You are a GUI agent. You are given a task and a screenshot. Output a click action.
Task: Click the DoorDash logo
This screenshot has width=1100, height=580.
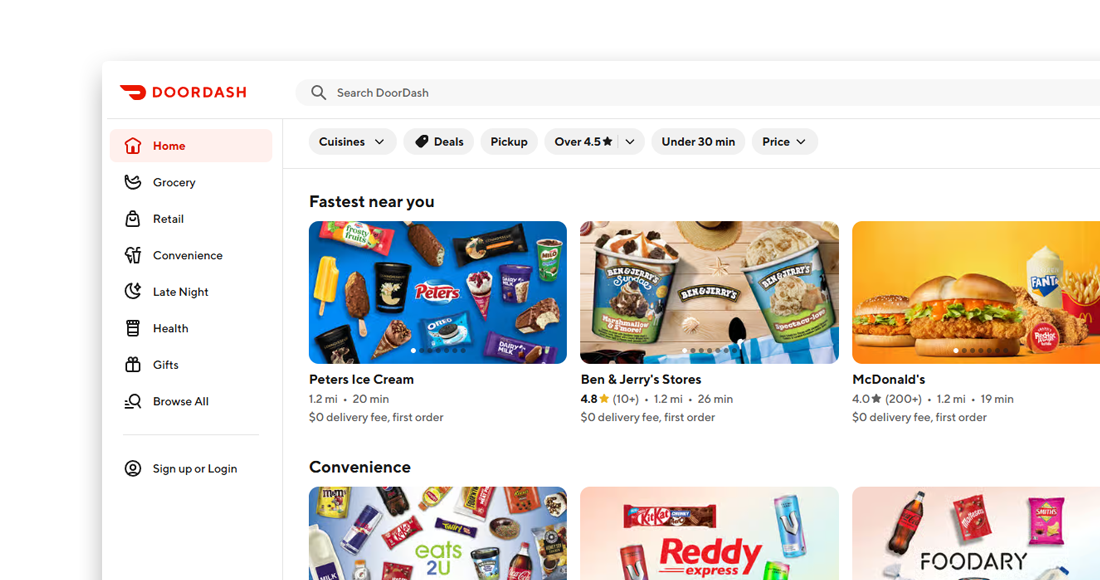coord(183,92)
